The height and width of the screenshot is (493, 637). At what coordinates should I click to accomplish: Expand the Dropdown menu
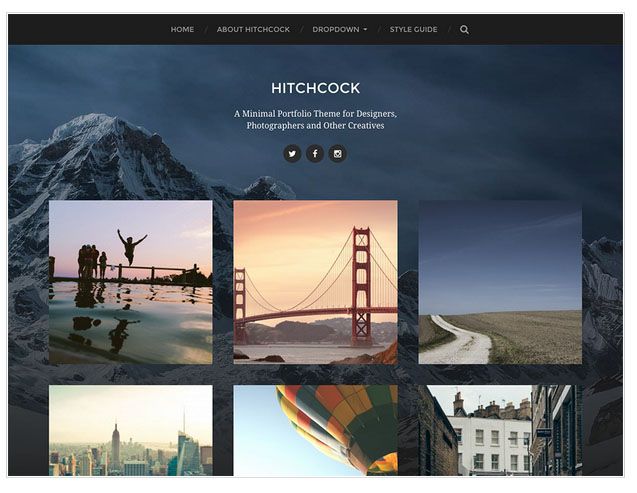(340, 30)
